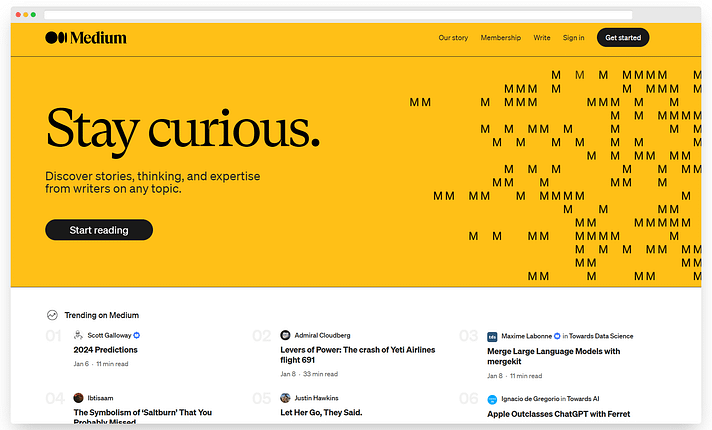Click the Start reading button
The image size is (712, 430).
click(99, 230)
